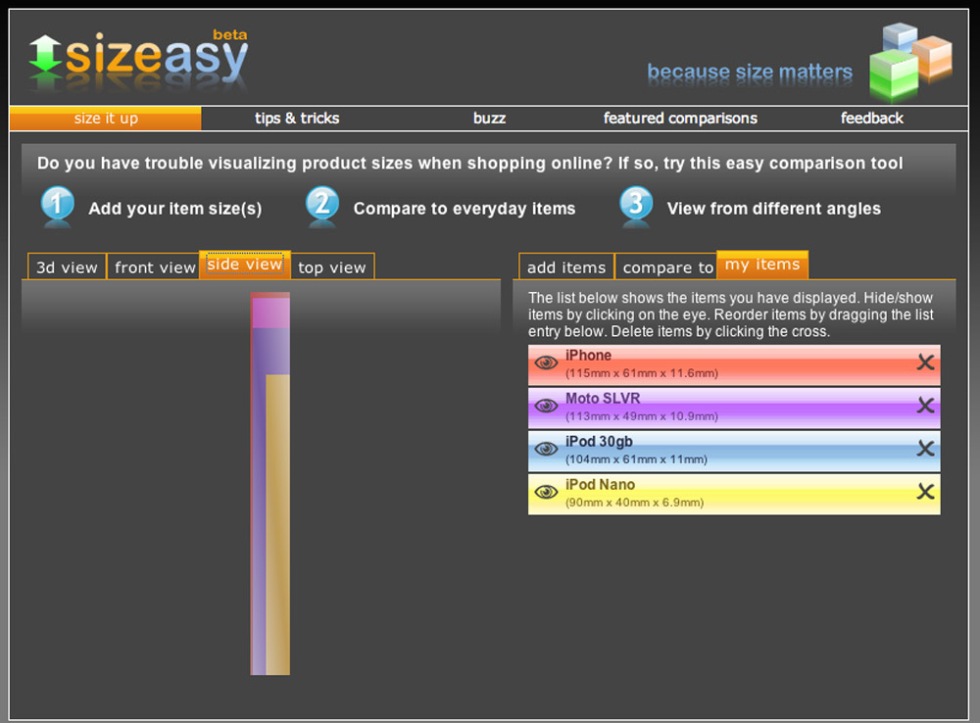Click the colored cubes icon in header
The width and height of the screenshot is (980, 723).
coord(908,60)
